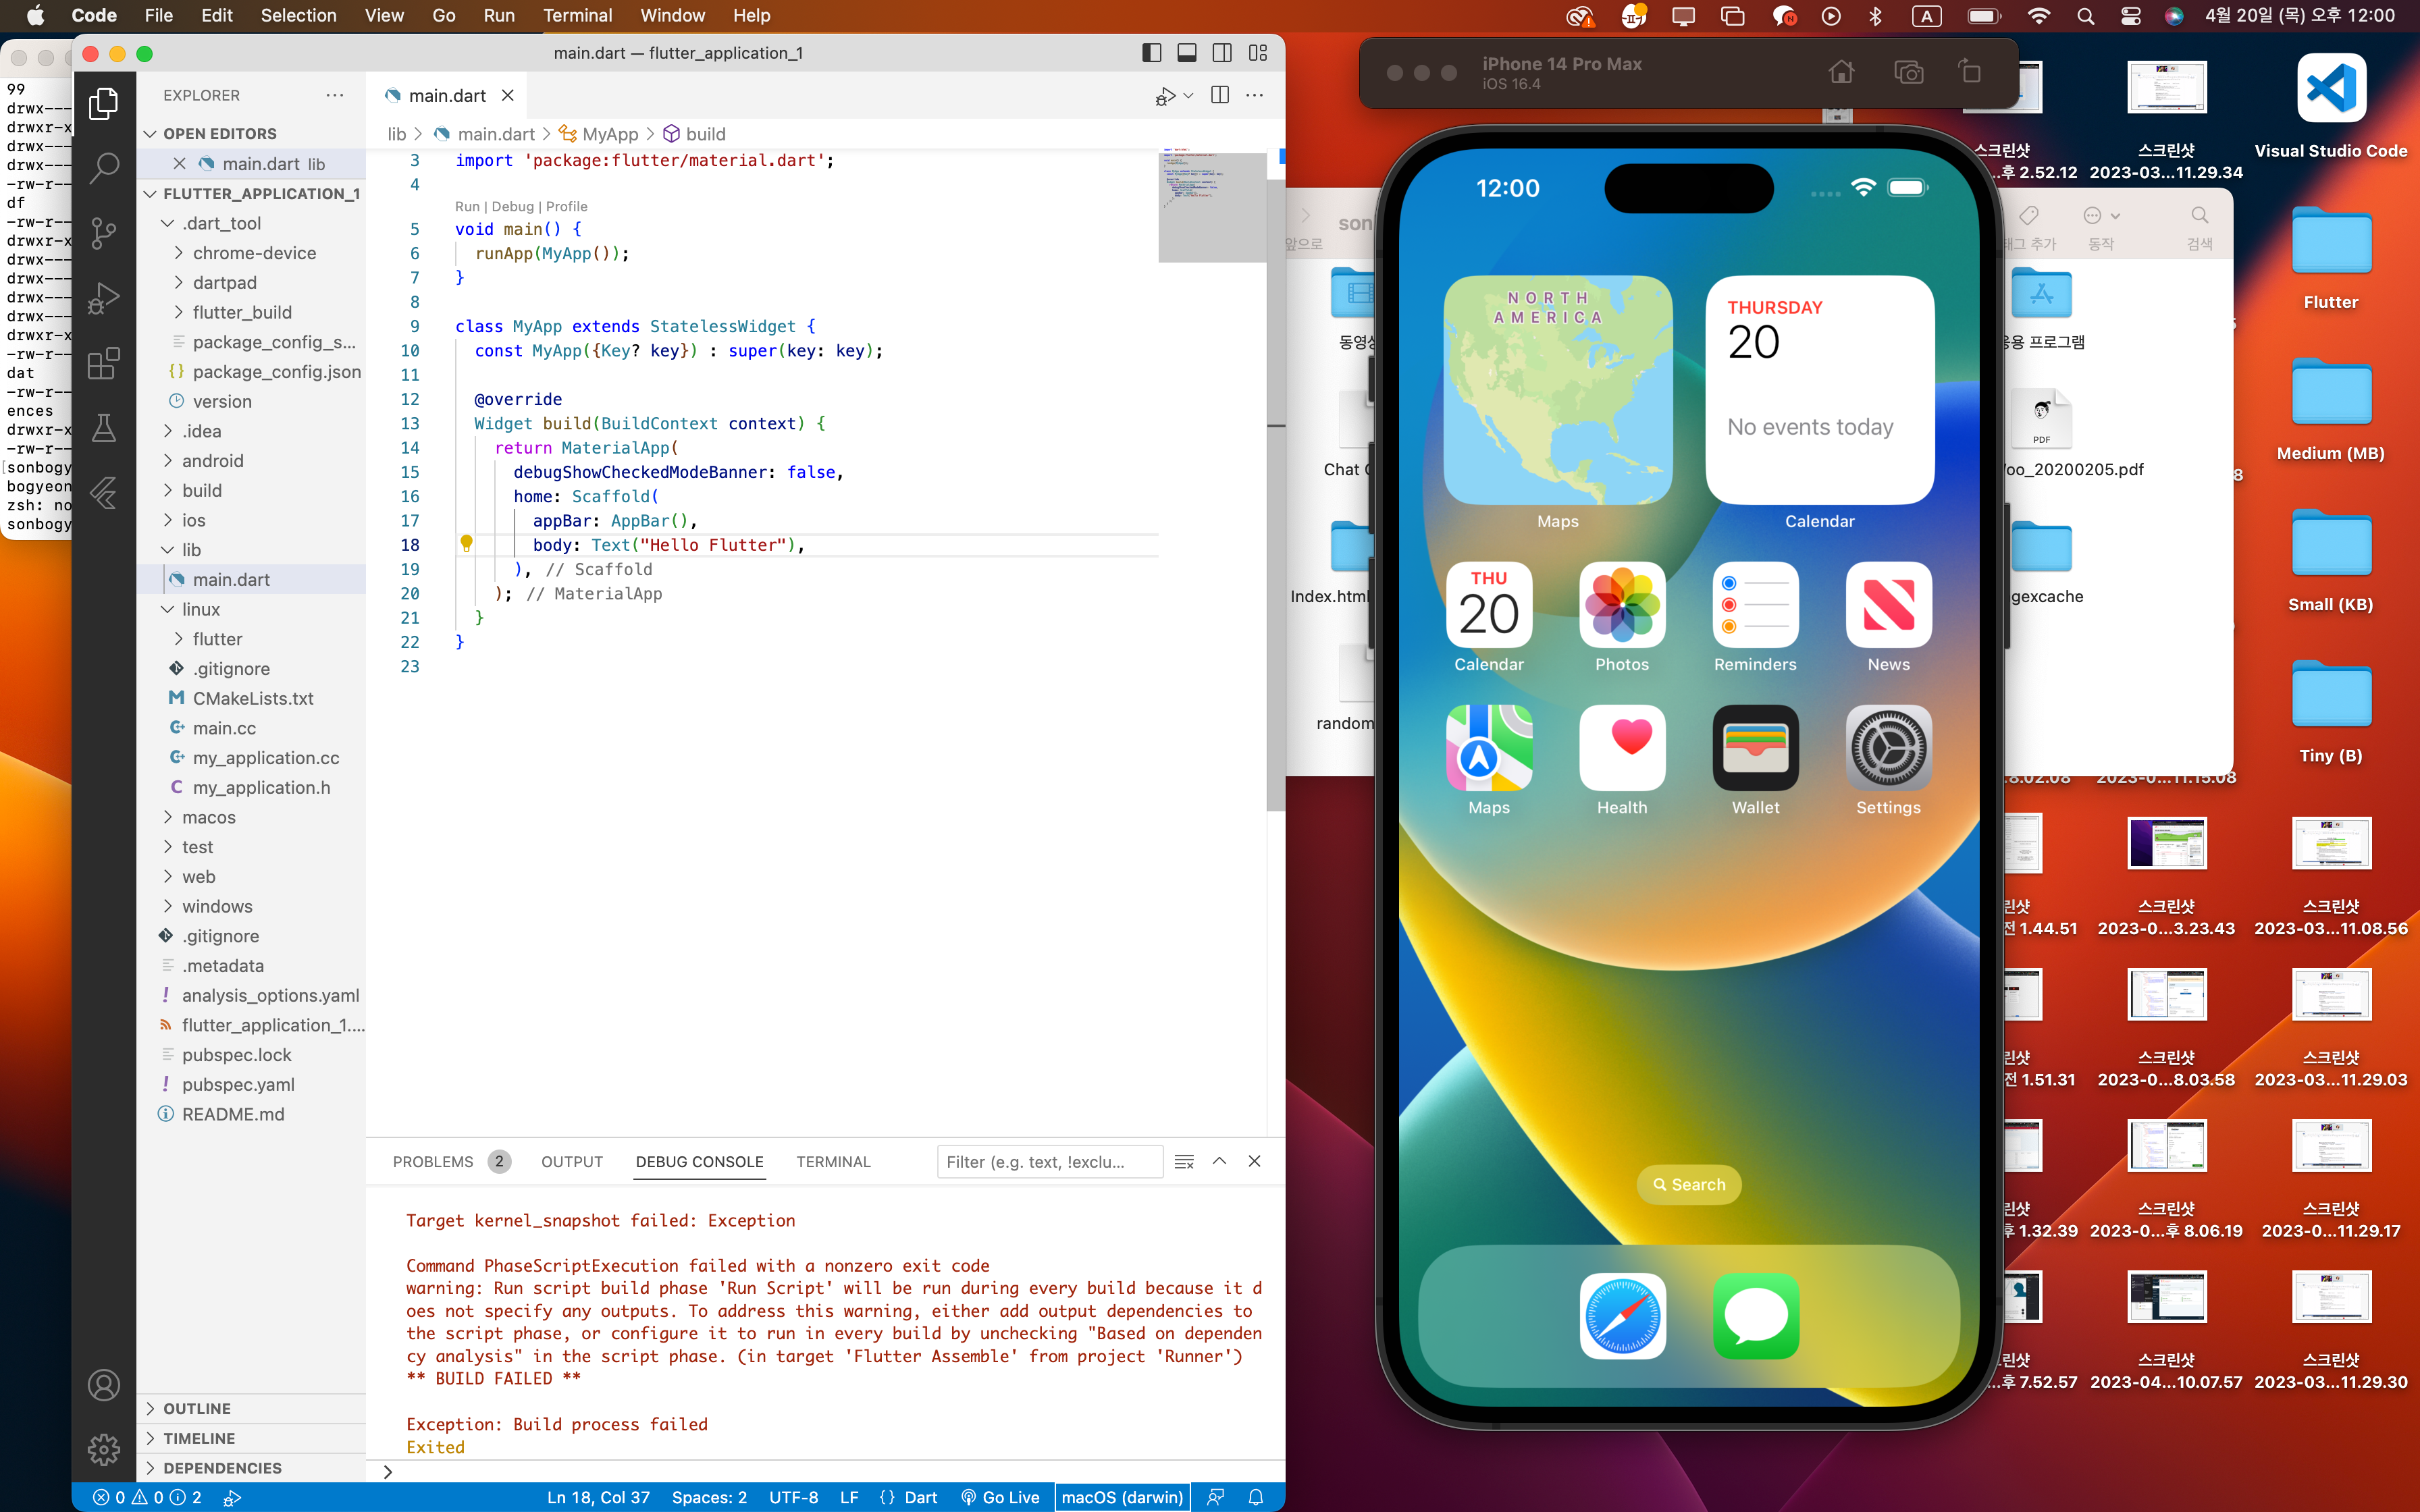Open the Extensions view
The width and height of the screenshot is (2420, 1512).
[x=104, y=363]
